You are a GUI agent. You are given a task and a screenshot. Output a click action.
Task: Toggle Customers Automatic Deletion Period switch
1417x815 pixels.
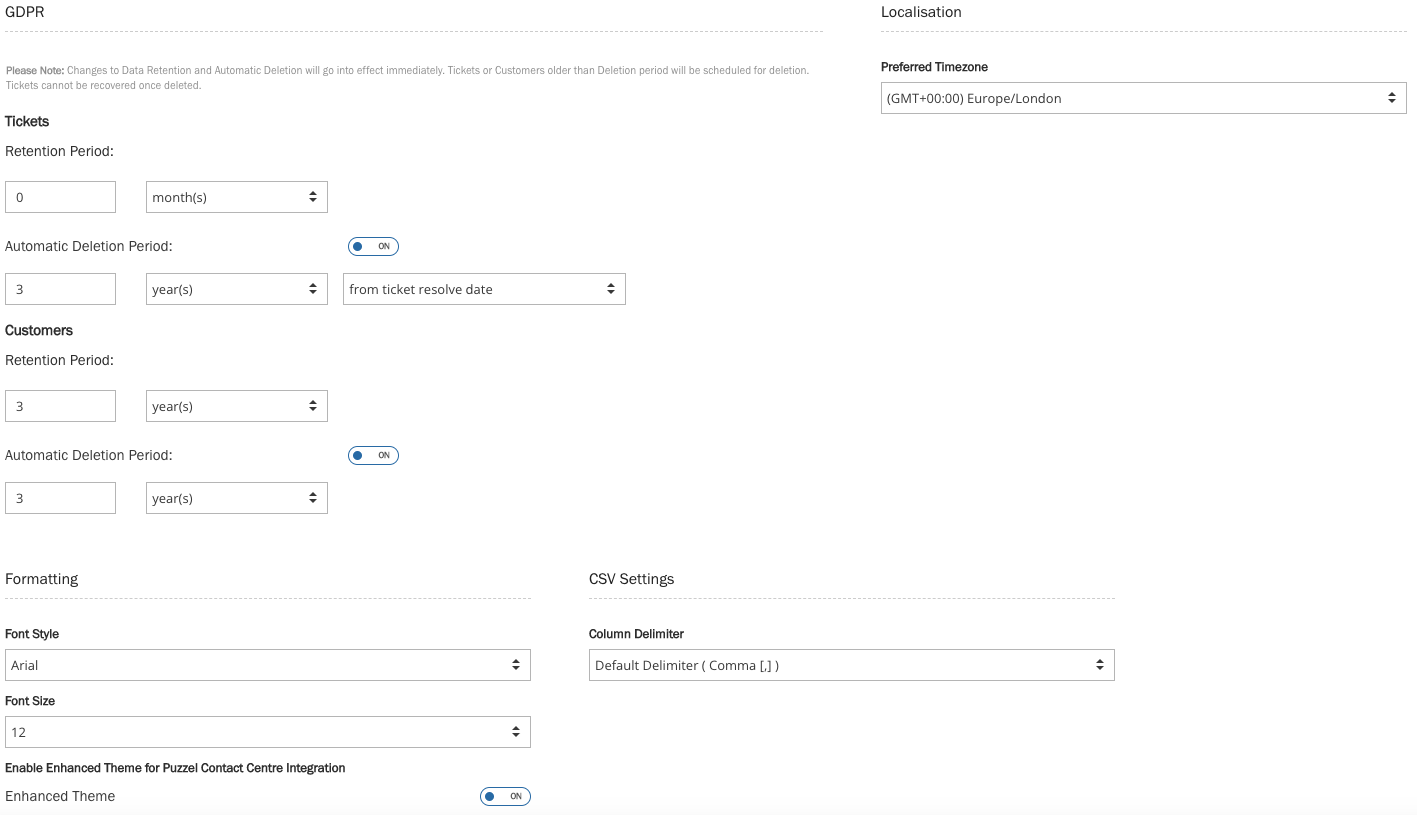coord(373,456)
